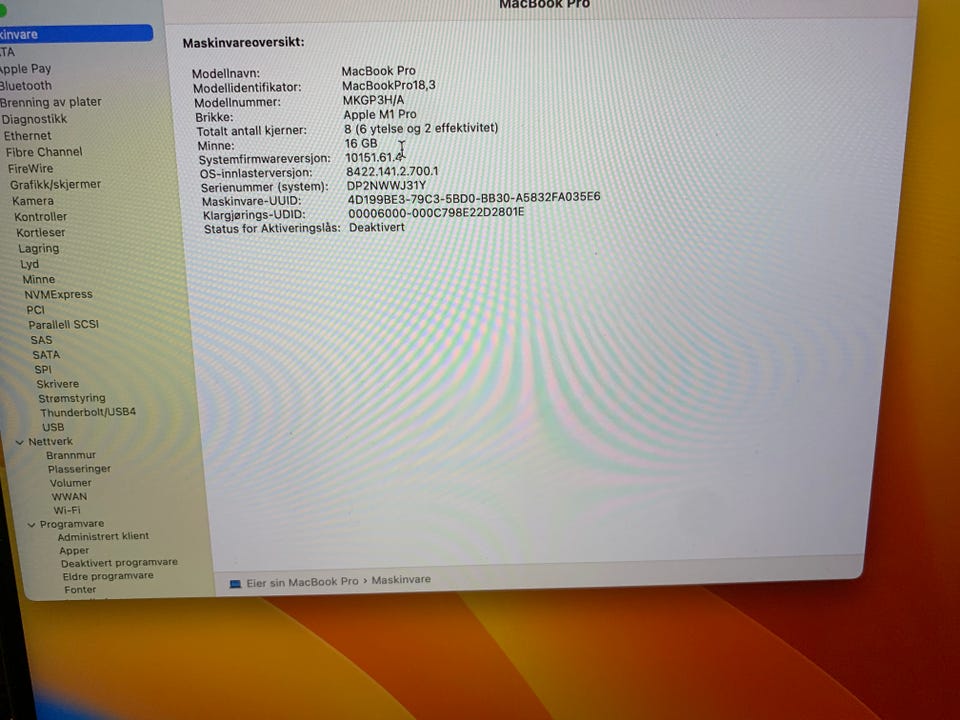The image size is (960, 720).
Task: Click OS loader version 8422.141.2.700.1
Action: pyautogui.click(x=392, y=172)
